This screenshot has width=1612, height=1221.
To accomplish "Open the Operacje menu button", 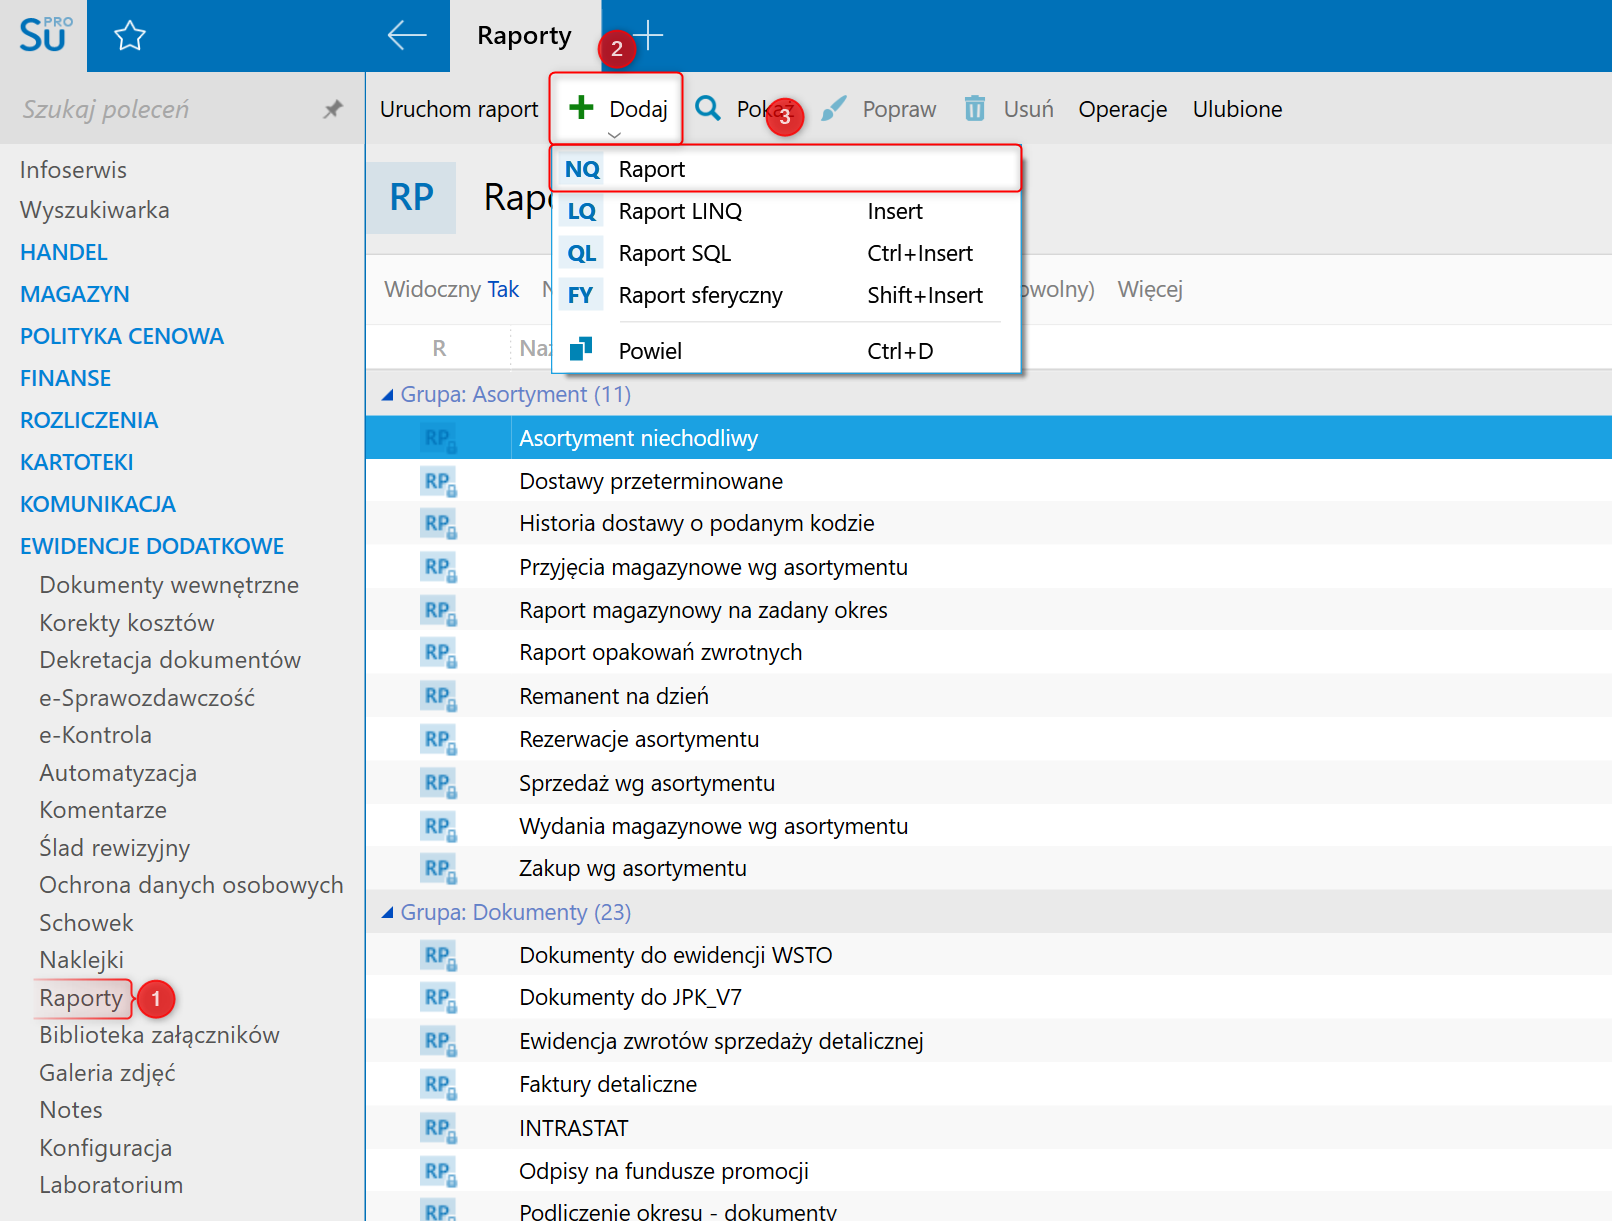I will point(1122,109).
